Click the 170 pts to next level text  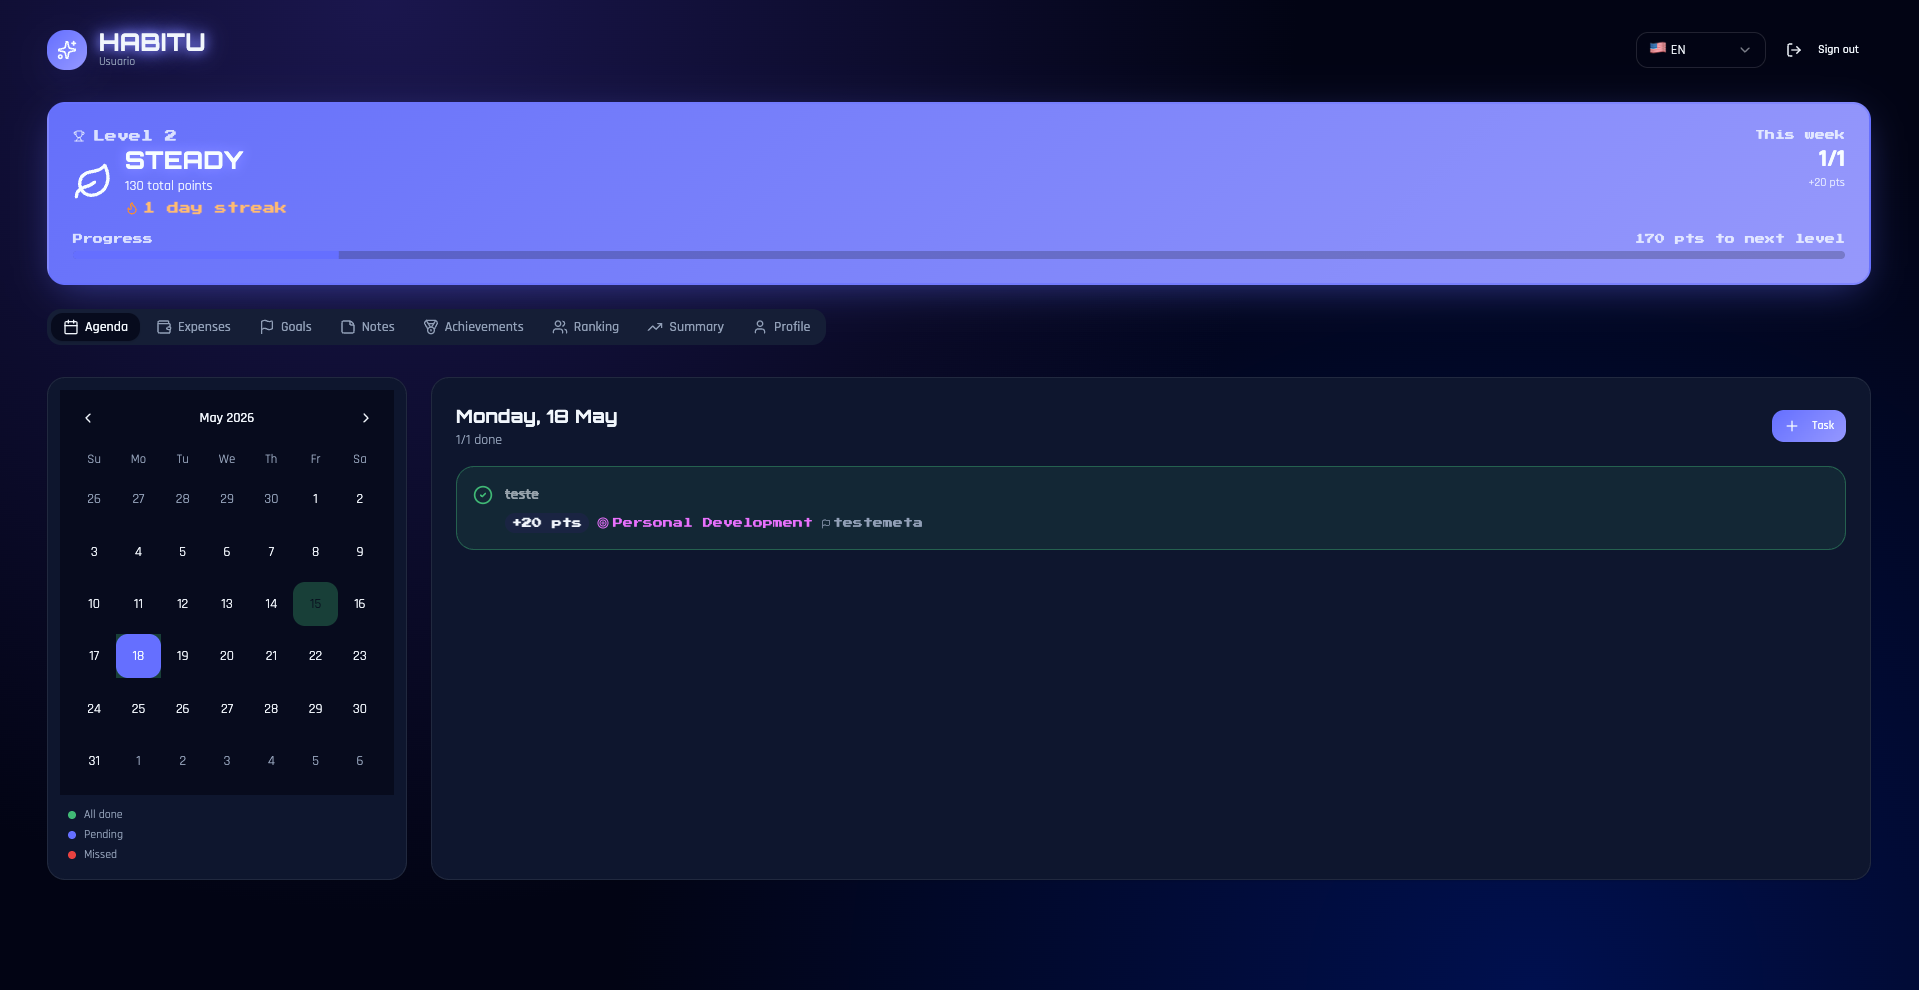pyautogui.click(x=1740, y=239)
